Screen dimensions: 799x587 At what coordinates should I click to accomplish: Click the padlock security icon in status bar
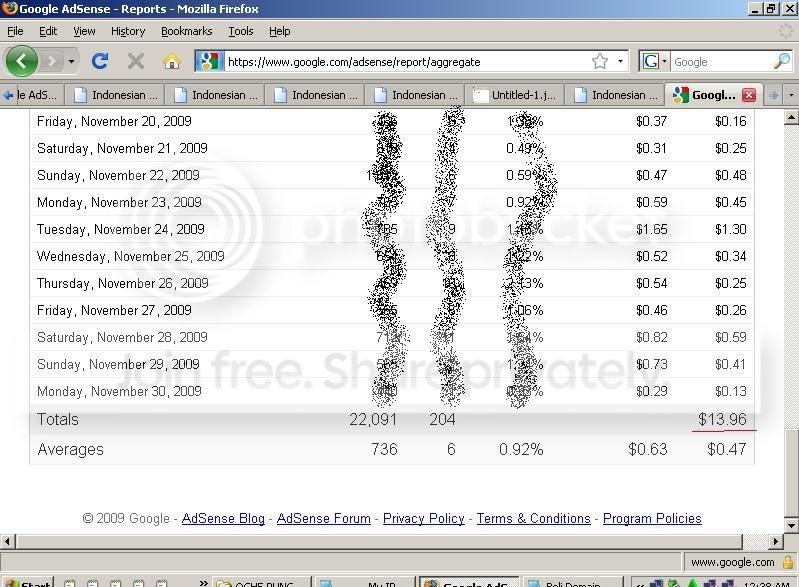click(x=788, y=562)
